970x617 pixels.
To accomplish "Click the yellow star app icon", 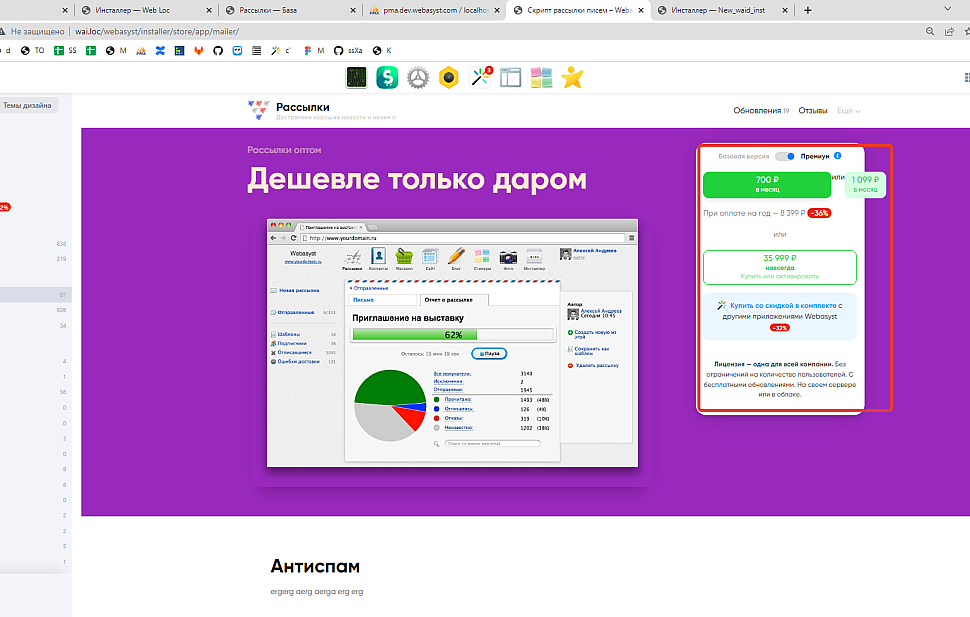I will (572, 77).
